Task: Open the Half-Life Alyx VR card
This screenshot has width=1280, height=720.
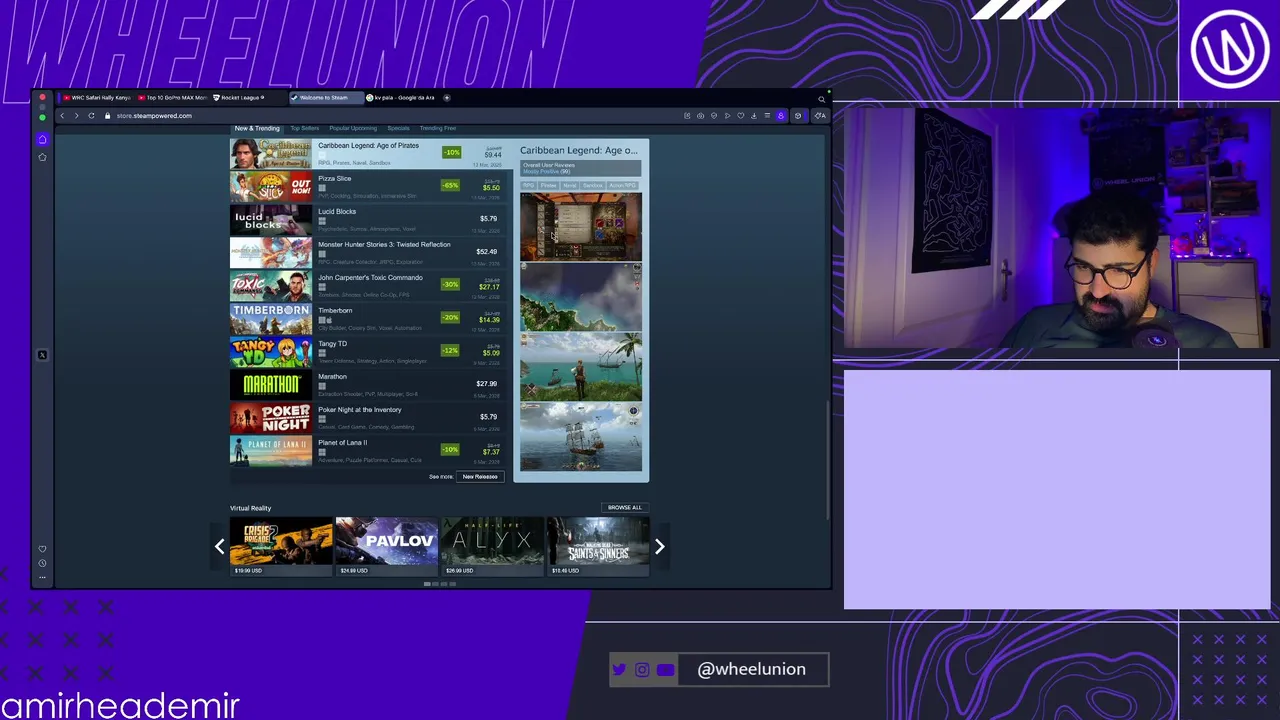Action: coord(492,546)
